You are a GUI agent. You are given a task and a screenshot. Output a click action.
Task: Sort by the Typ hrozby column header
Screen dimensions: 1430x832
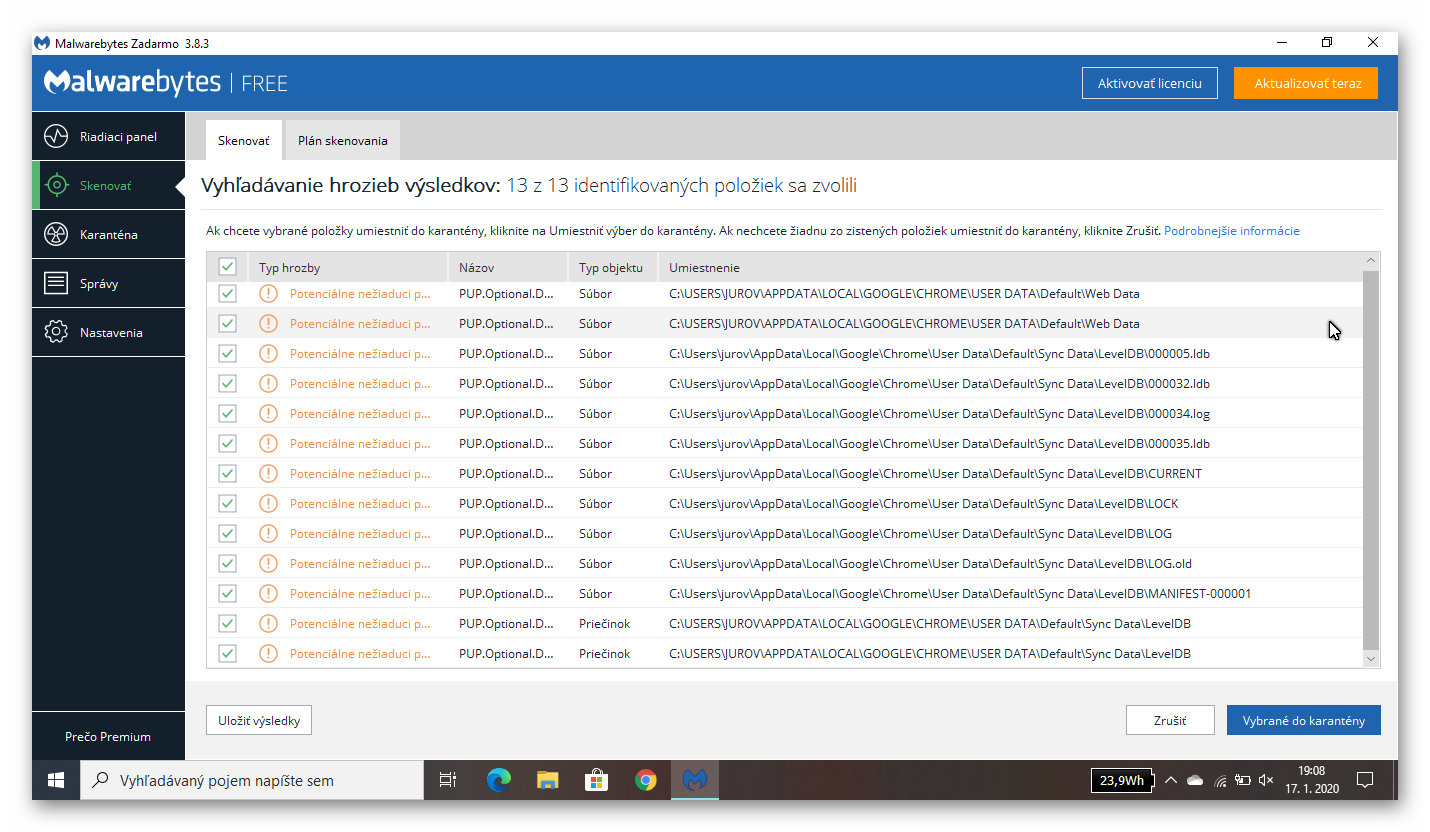click(347, 267)
